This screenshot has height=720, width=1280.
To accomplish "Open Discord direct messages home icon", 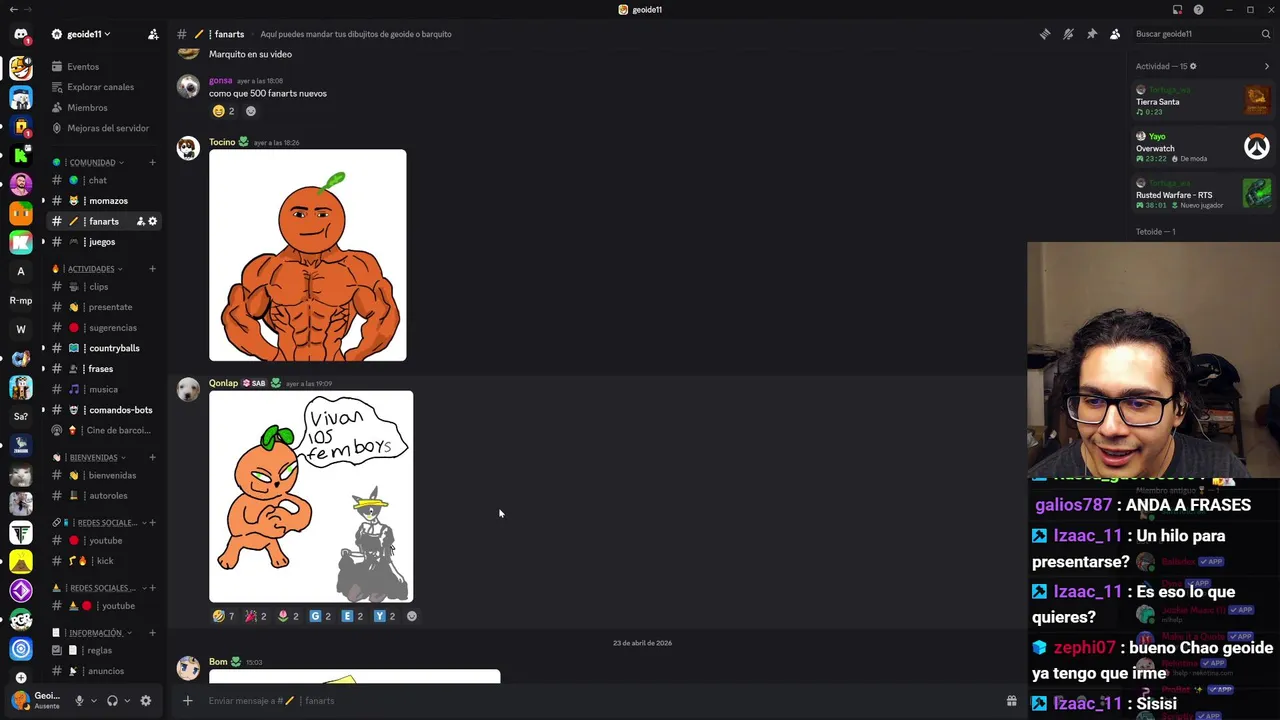I will coord(20,34).
